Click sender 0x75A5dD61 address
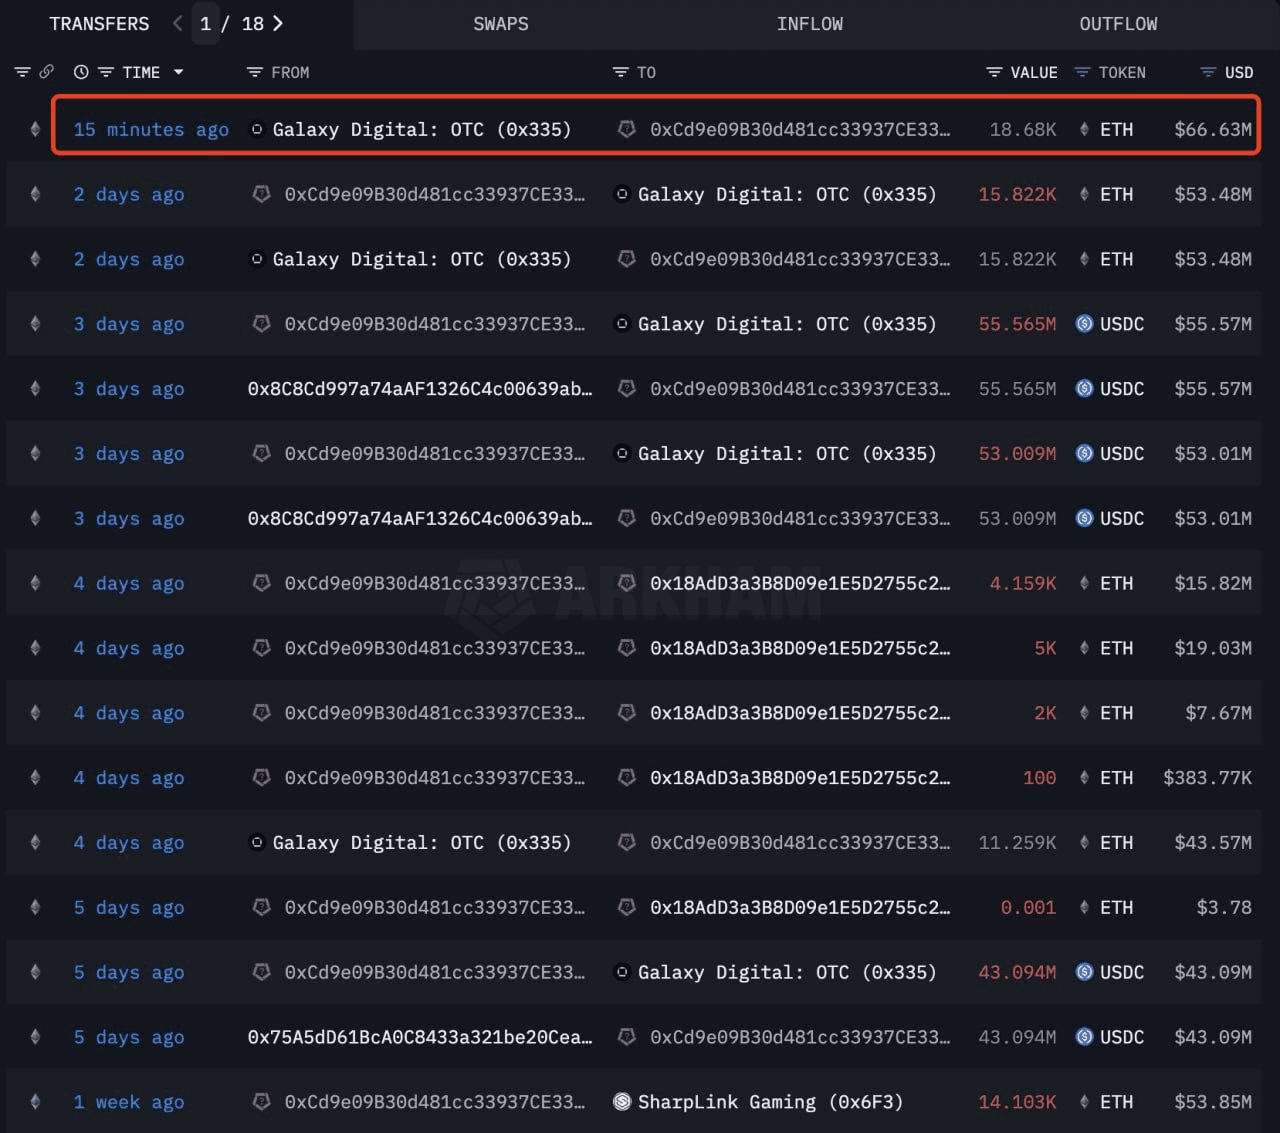Screen dimensions: 1280x1133 tap(420, 1037)
